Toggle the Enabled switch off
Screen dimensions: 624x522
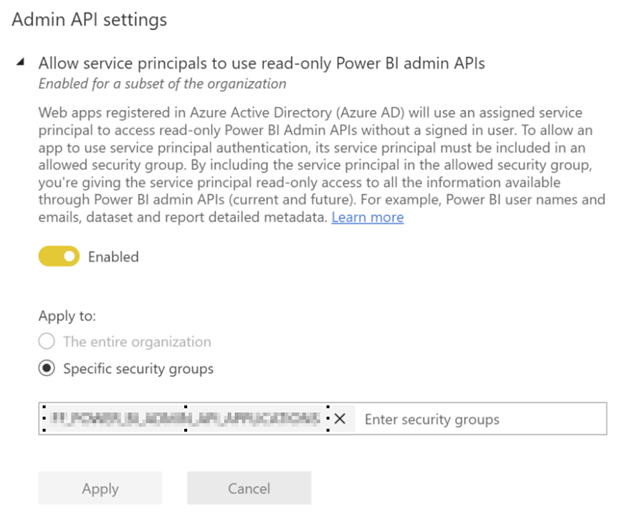(x=59, y=256)
